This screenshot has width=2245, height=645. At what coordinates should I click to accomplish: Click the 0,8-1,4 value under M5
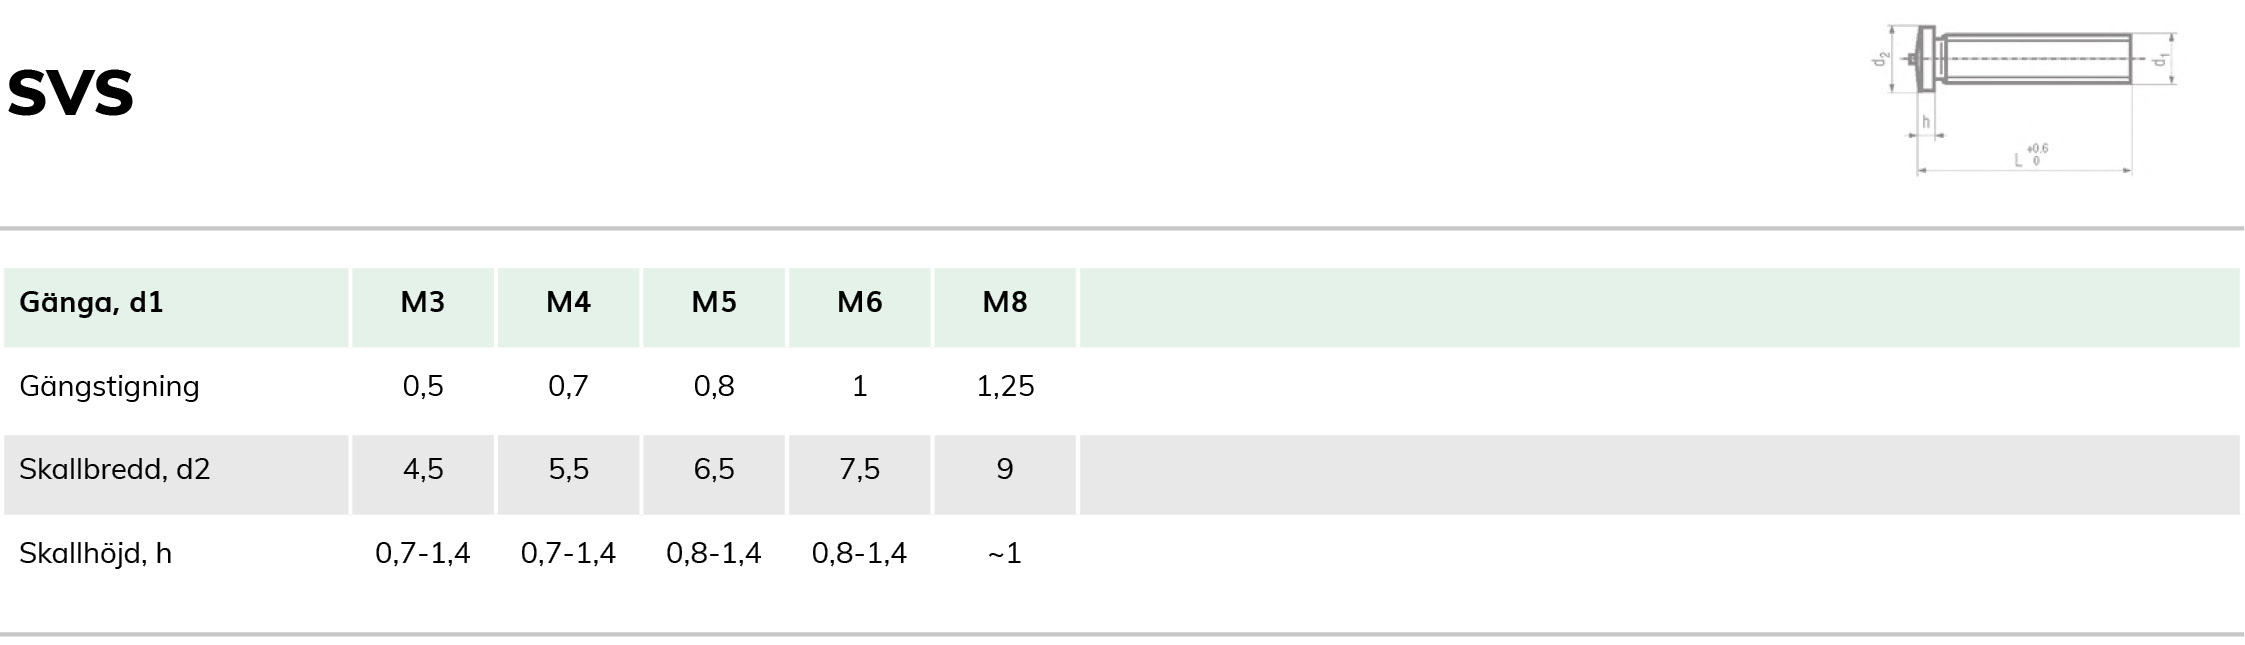[x=714, y=553]
